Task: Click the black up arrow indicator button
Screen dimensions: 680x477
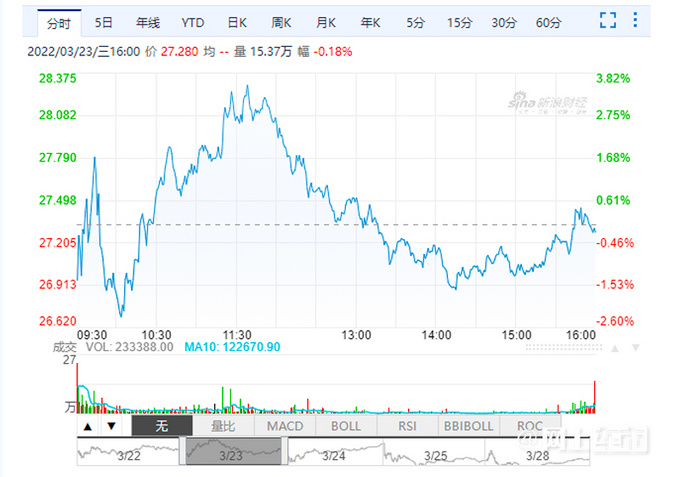Action: click(88, 426)
